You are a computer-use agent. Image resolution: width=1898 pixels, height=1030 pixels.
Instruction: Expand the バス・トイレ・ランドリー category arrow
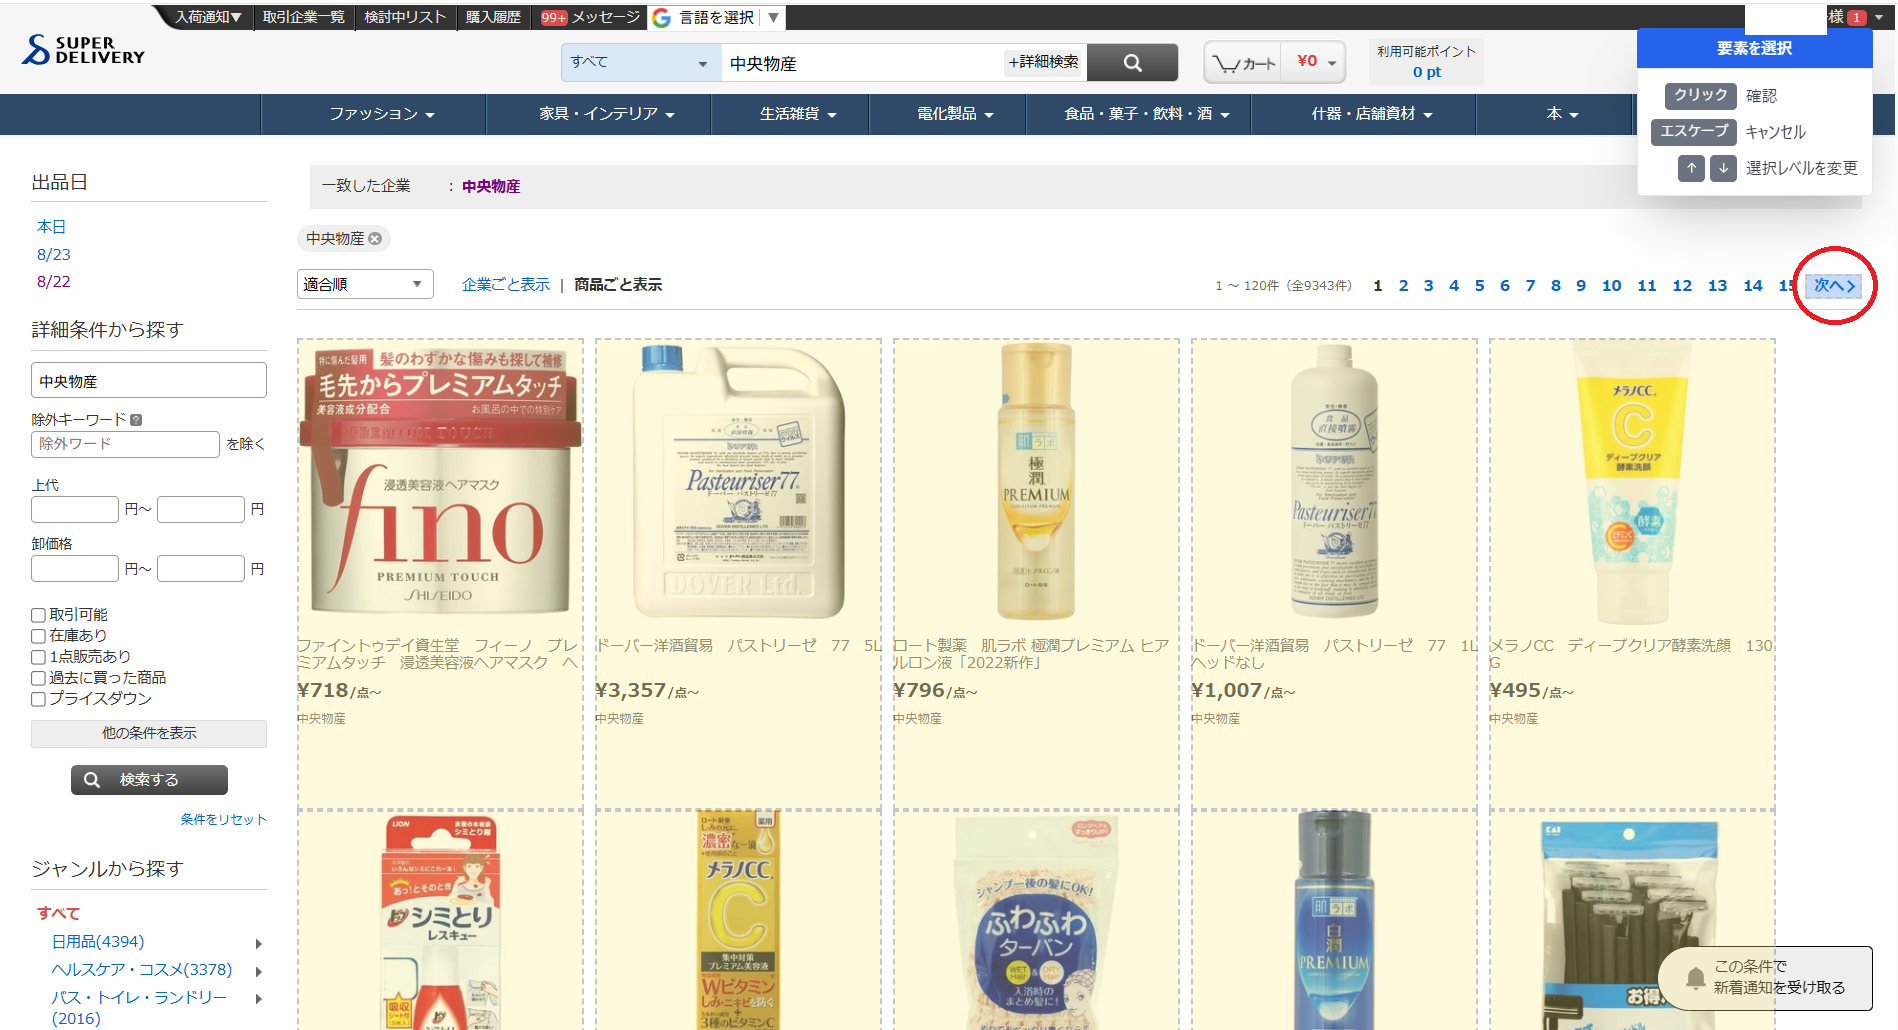click(x=259, y=998)
